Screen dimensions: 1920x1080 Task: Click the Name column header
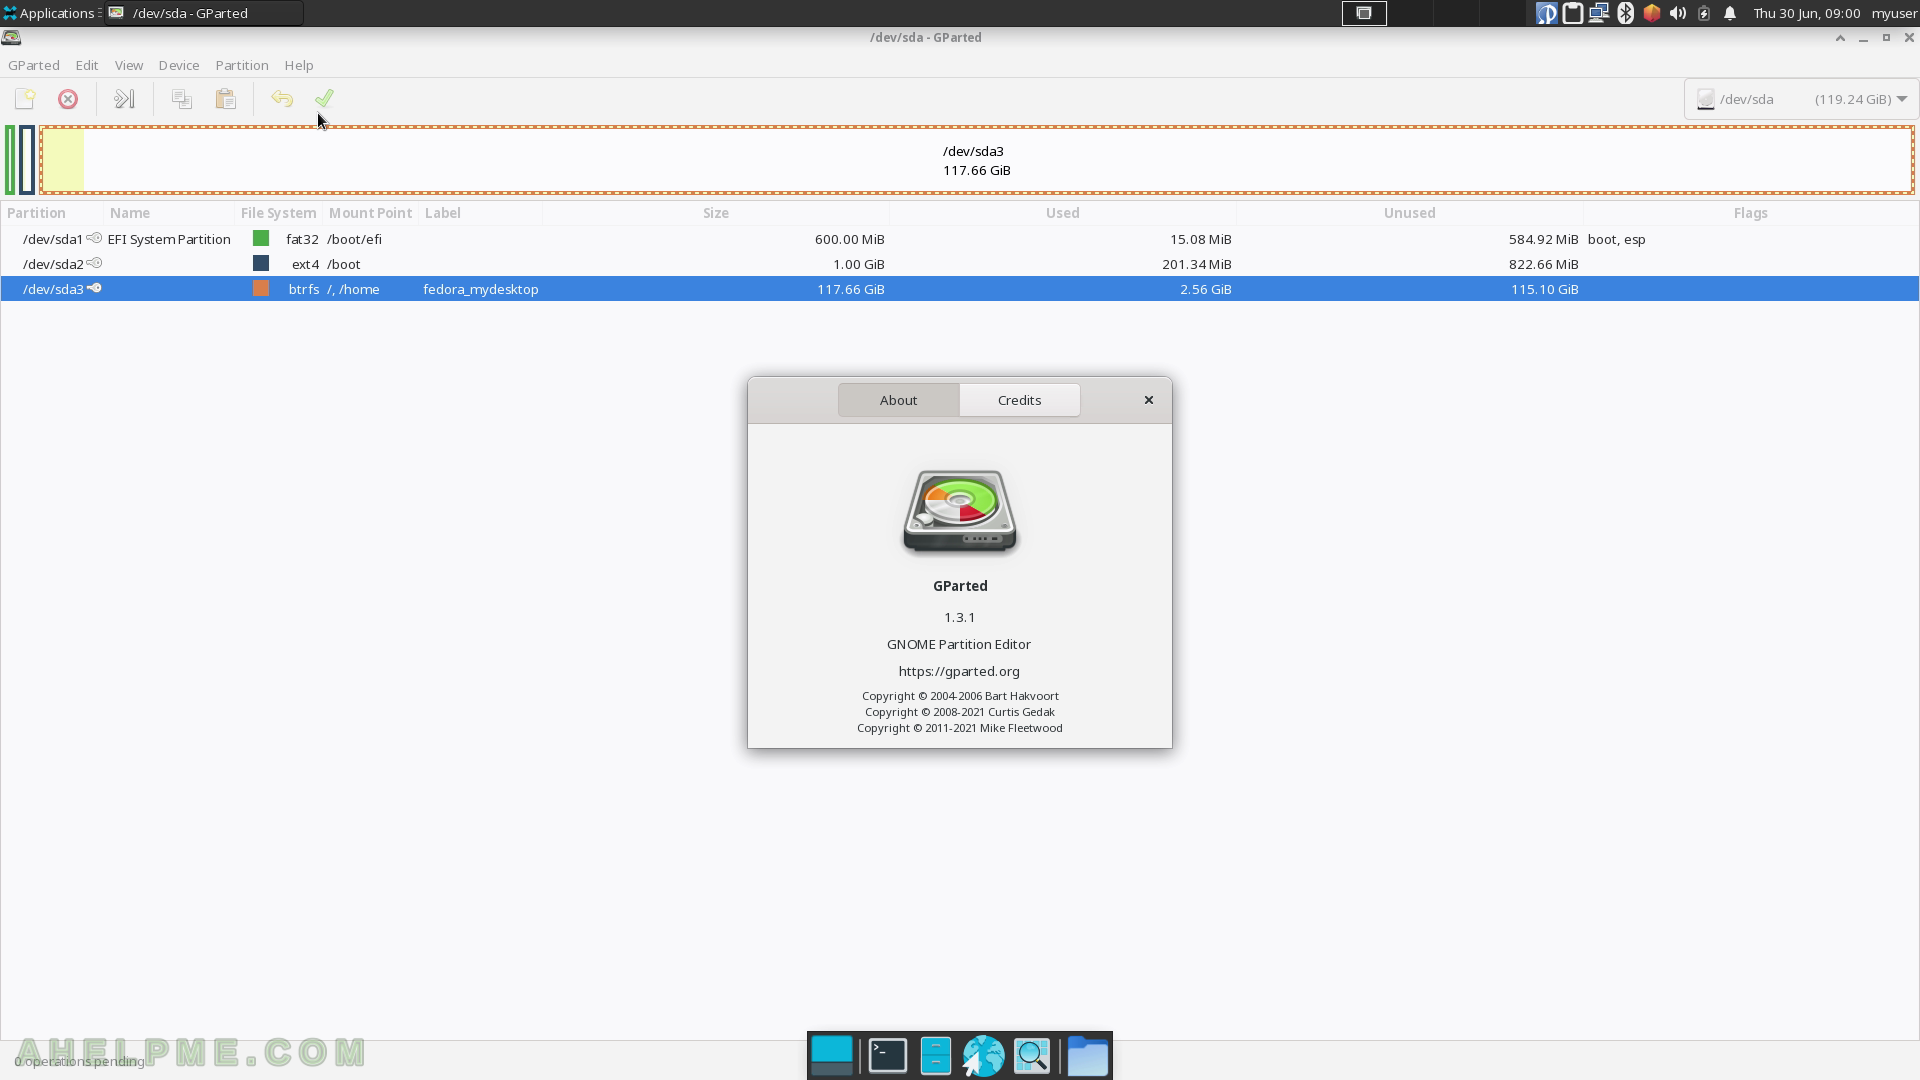pos(168,213)
